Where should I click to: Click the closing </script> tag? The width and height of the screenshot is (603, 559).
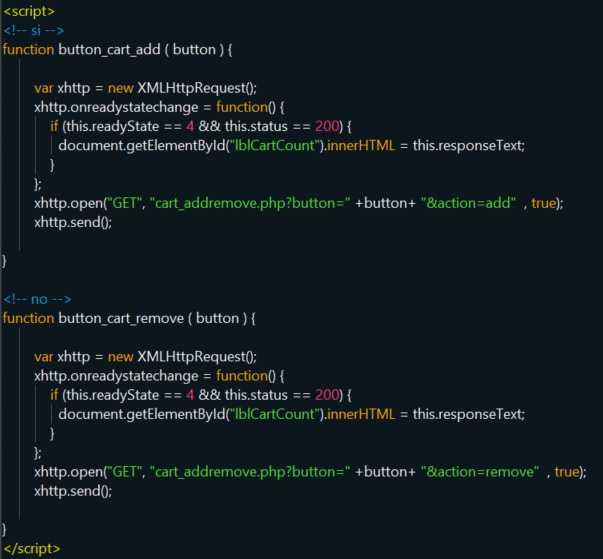(x=32, y=549)
